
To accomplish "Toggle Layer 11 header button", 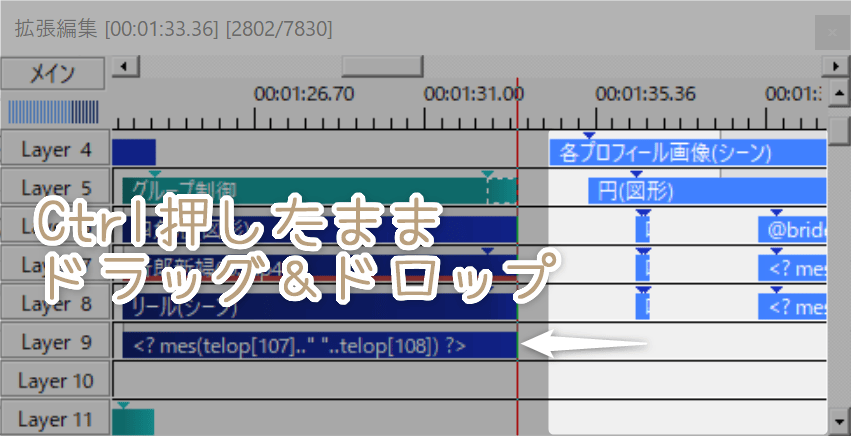I will [55, 419].
